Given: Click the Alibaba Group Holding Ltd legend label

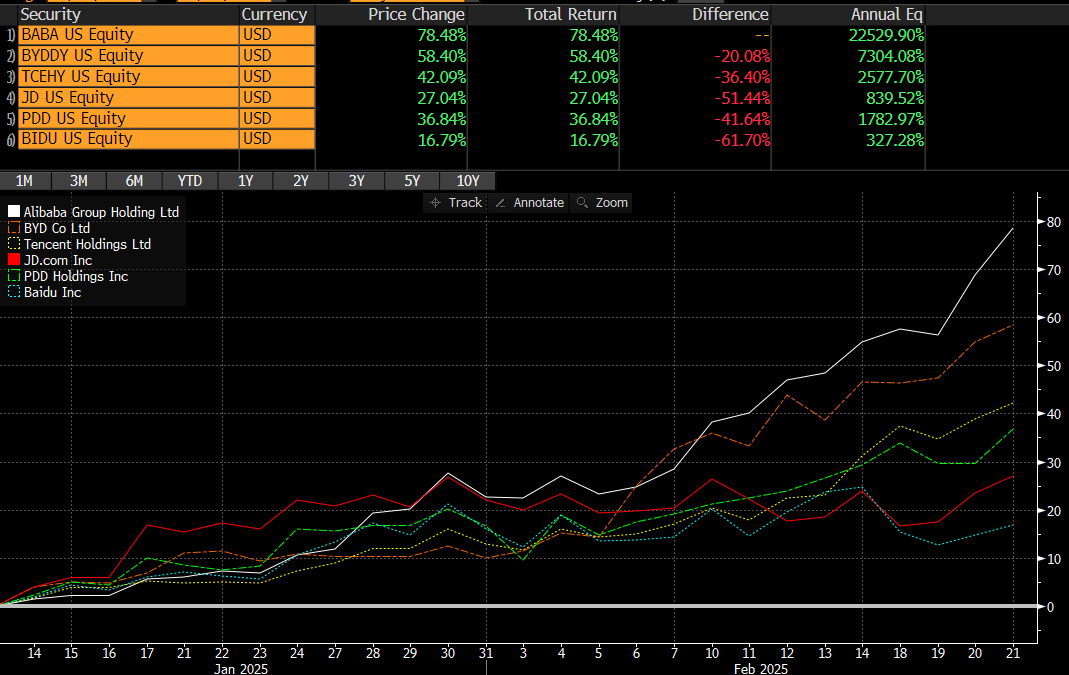Looking at the screenshot, I should click(x=102, y=212).
